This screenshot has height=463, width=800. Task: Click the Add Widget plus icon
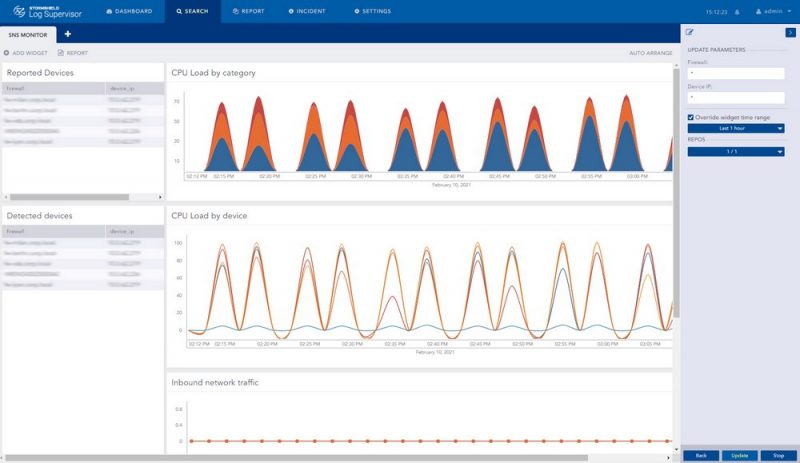click(7, 53)
